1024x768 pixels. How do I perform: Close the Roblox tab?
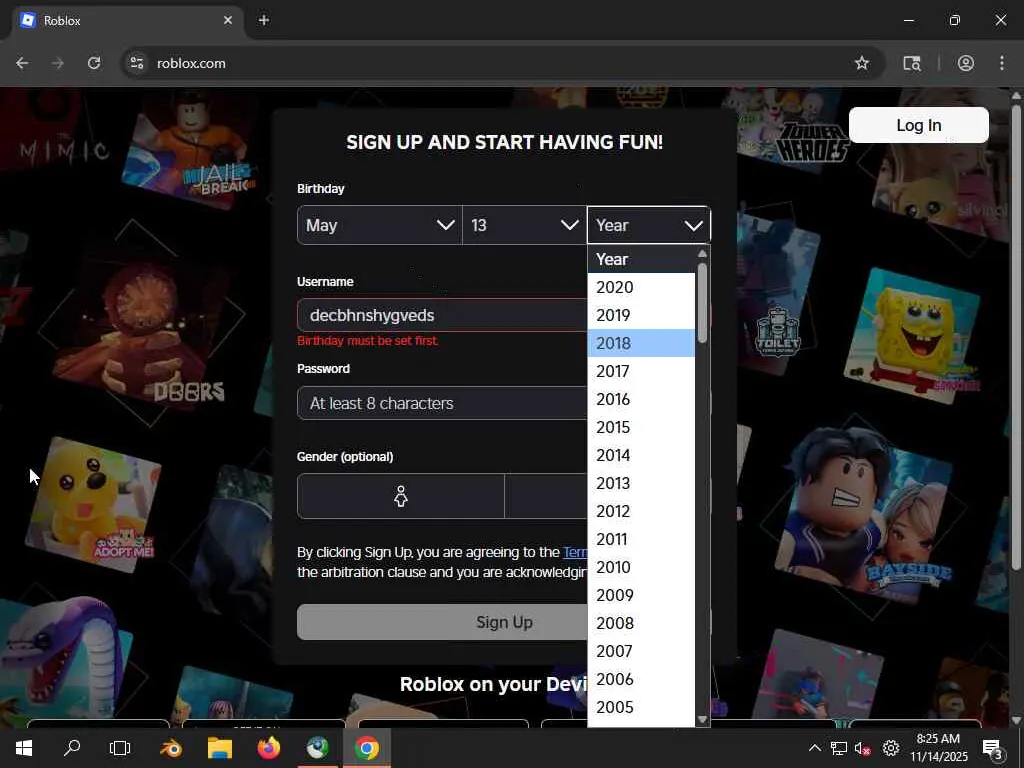(x=227, y=20)
